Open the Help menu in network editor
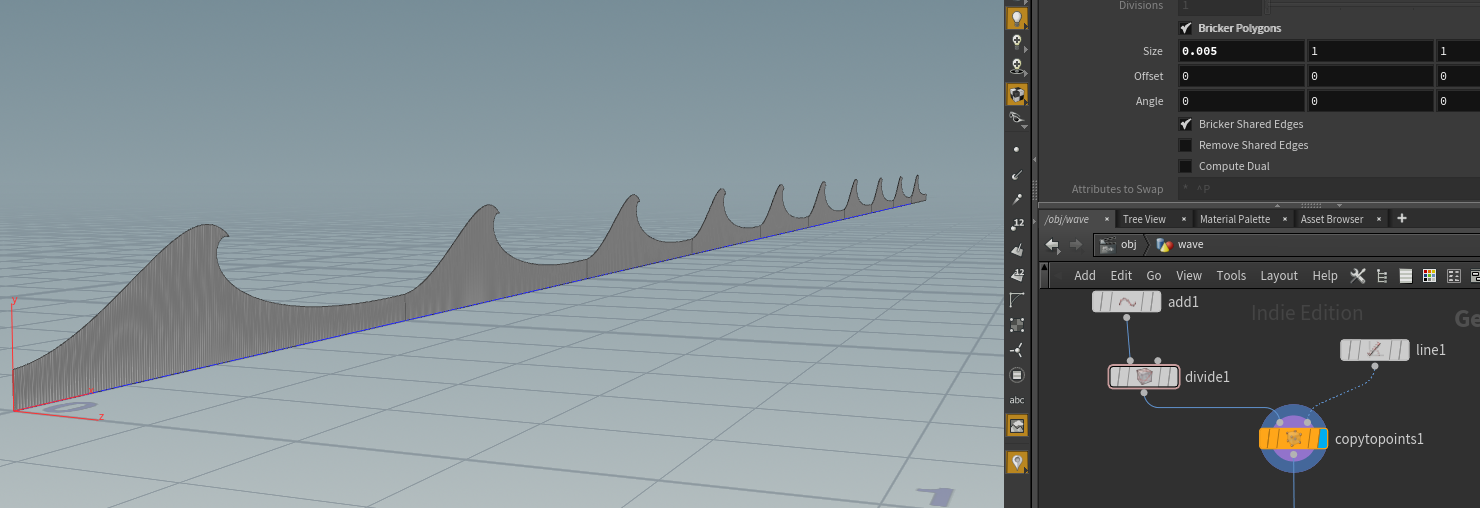 click(1325, 276)
